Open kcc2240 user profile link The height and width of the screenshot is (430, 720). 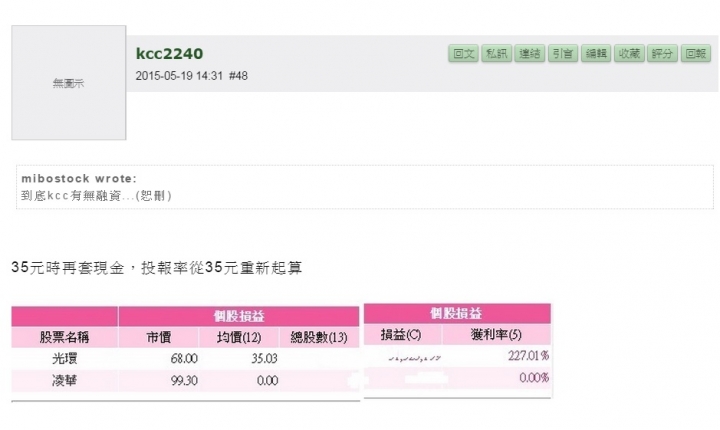[169, 54]
